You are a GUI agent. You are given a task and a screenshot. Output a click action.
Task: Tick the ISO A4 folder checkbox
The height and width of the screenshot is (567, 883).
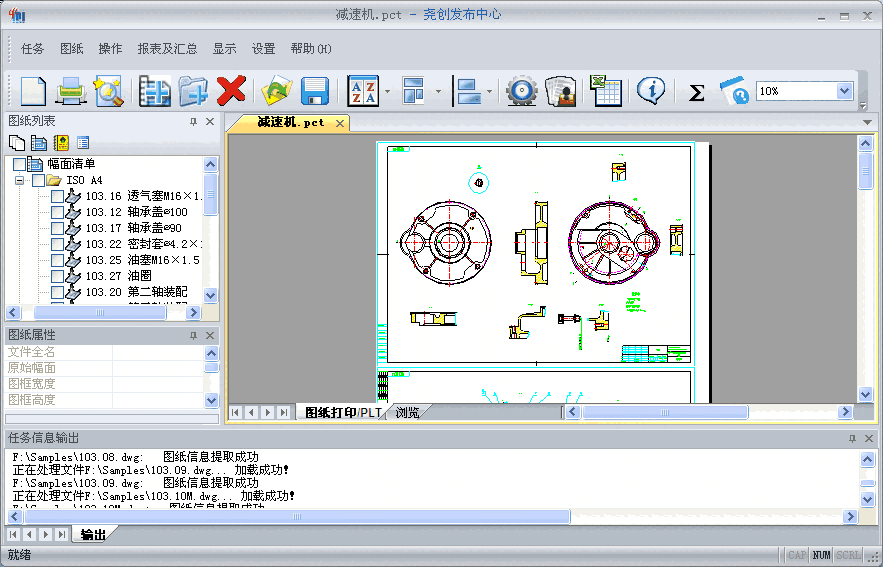coord(38,180)
